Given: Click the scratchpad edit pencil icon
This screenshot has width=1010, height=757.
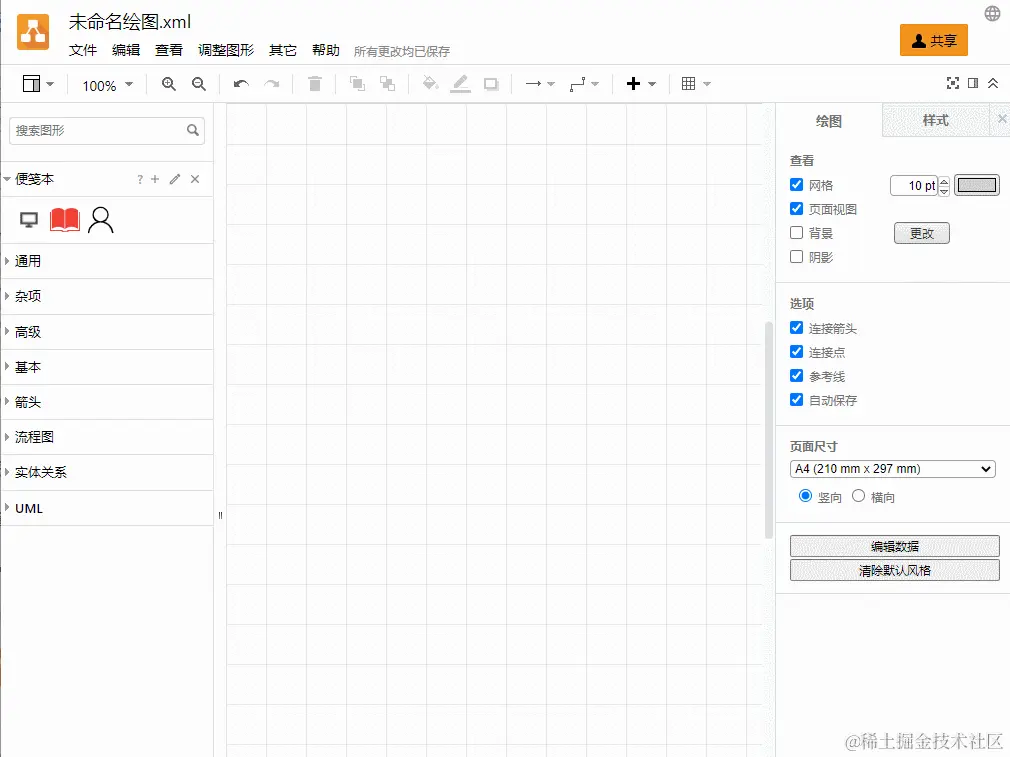Looking at the screenshot, I should [175, 179].
